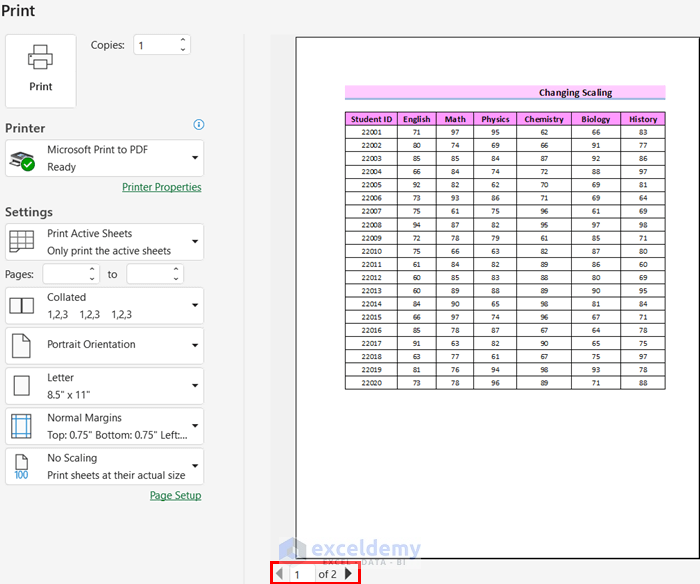Click the 'Math' column header in preview
700x584 pixels.
[x=455, y=119]
